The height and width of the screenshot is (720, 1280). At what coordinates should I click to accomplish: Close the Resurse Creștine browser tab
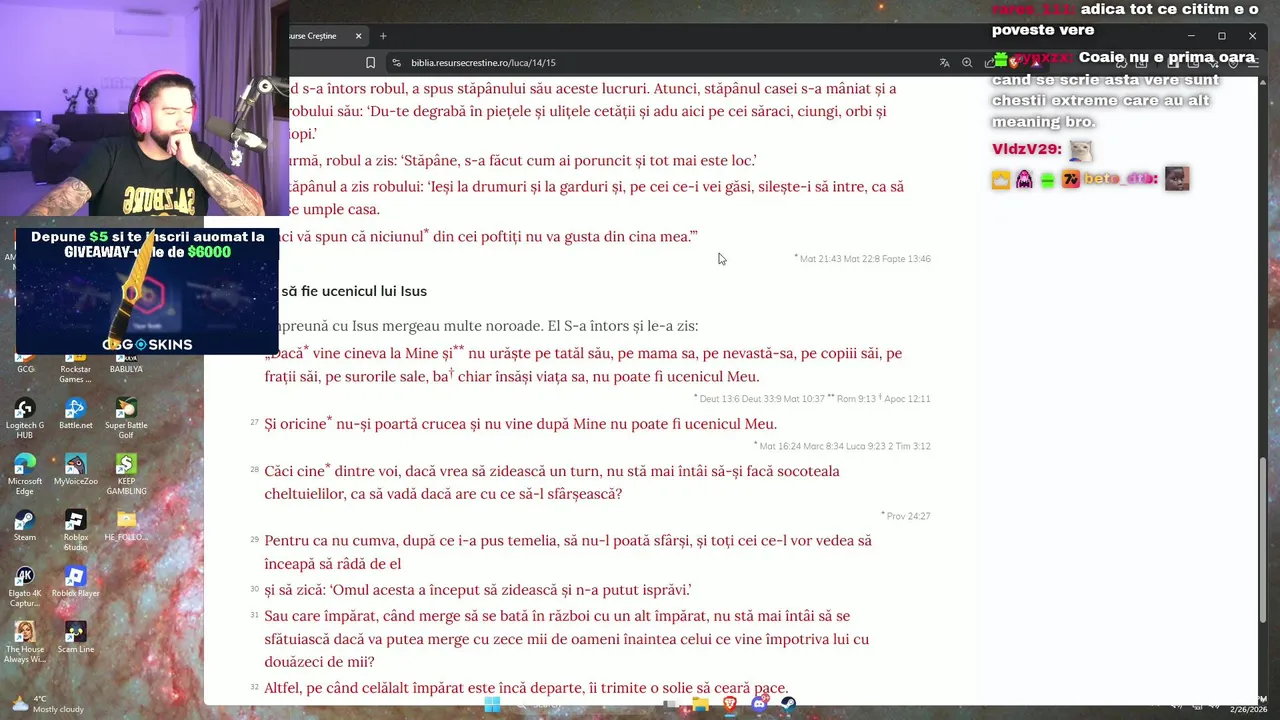pos(358,36)
